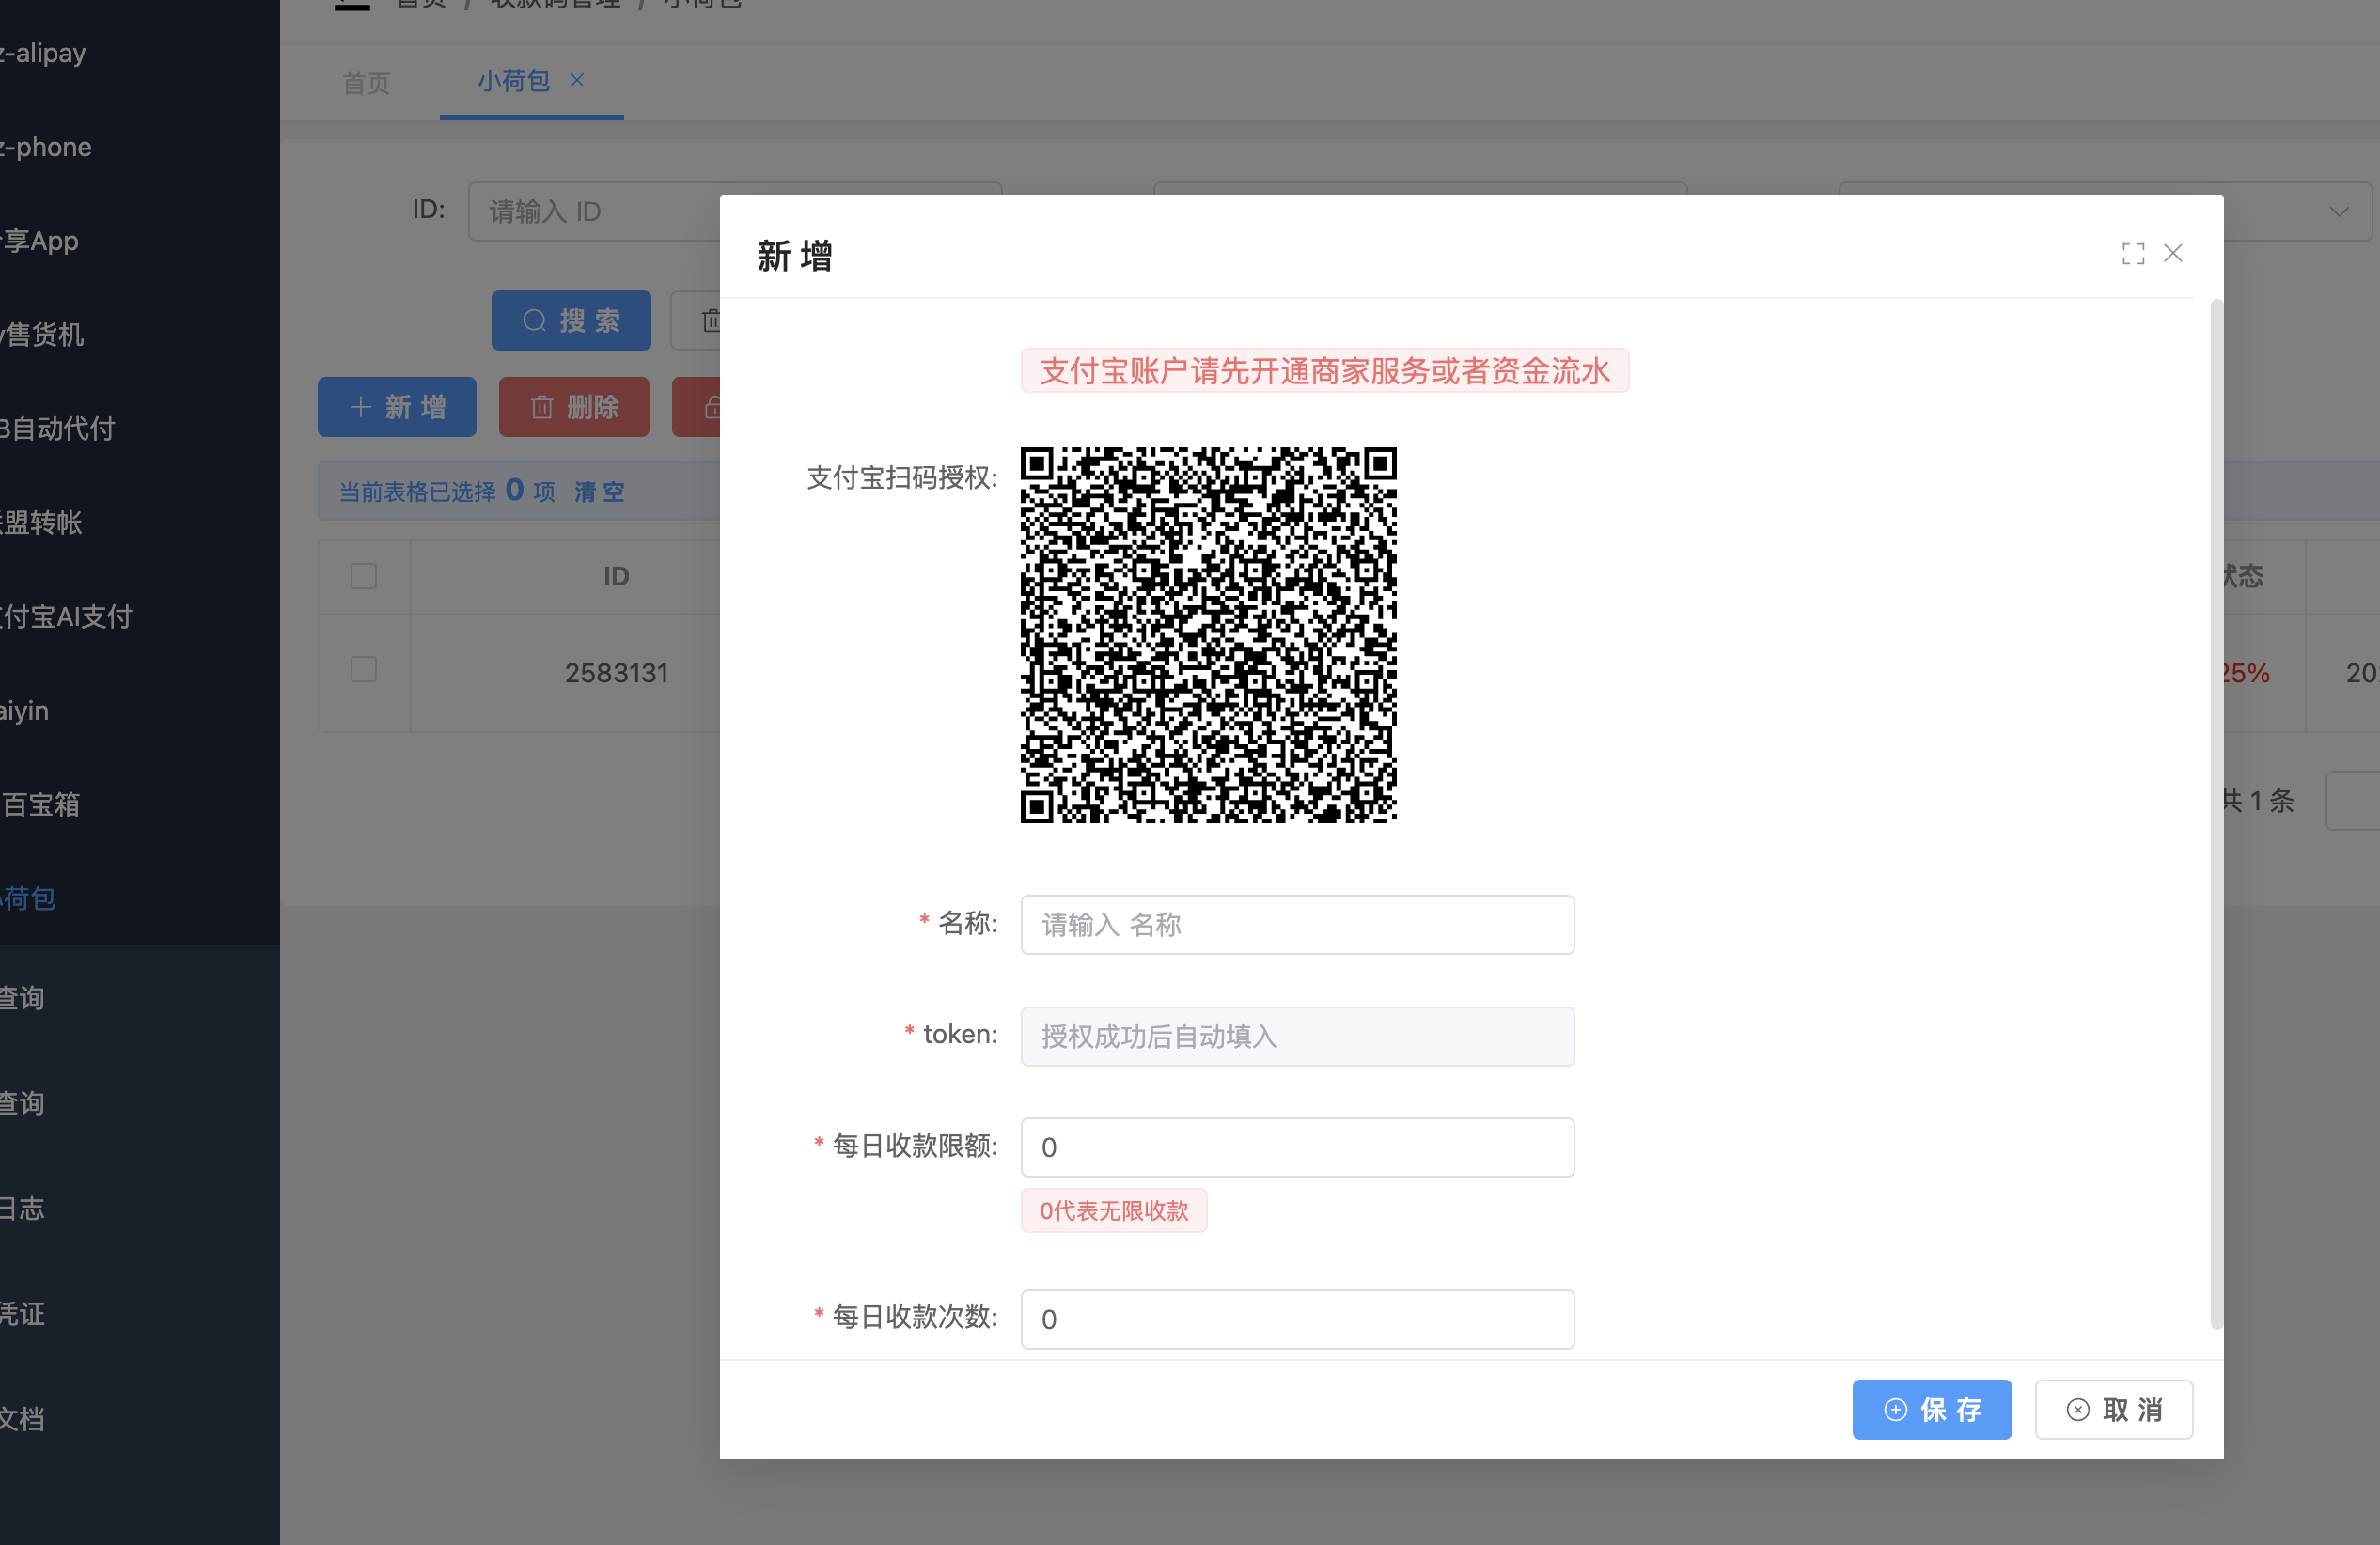This screenshot has height=1545, width=2380.
Task: Close the 小荷包 tab with its x icon
Action: 577,80
